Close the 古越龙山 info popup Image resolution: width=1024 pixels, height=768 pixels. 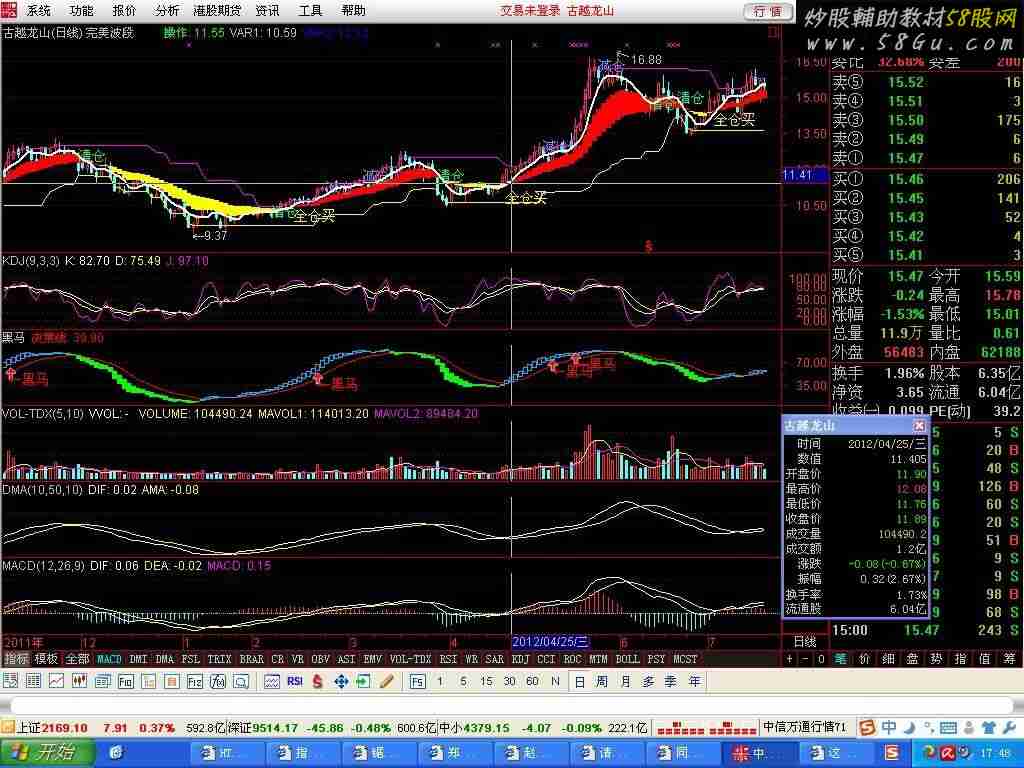[x=919, y=426]
